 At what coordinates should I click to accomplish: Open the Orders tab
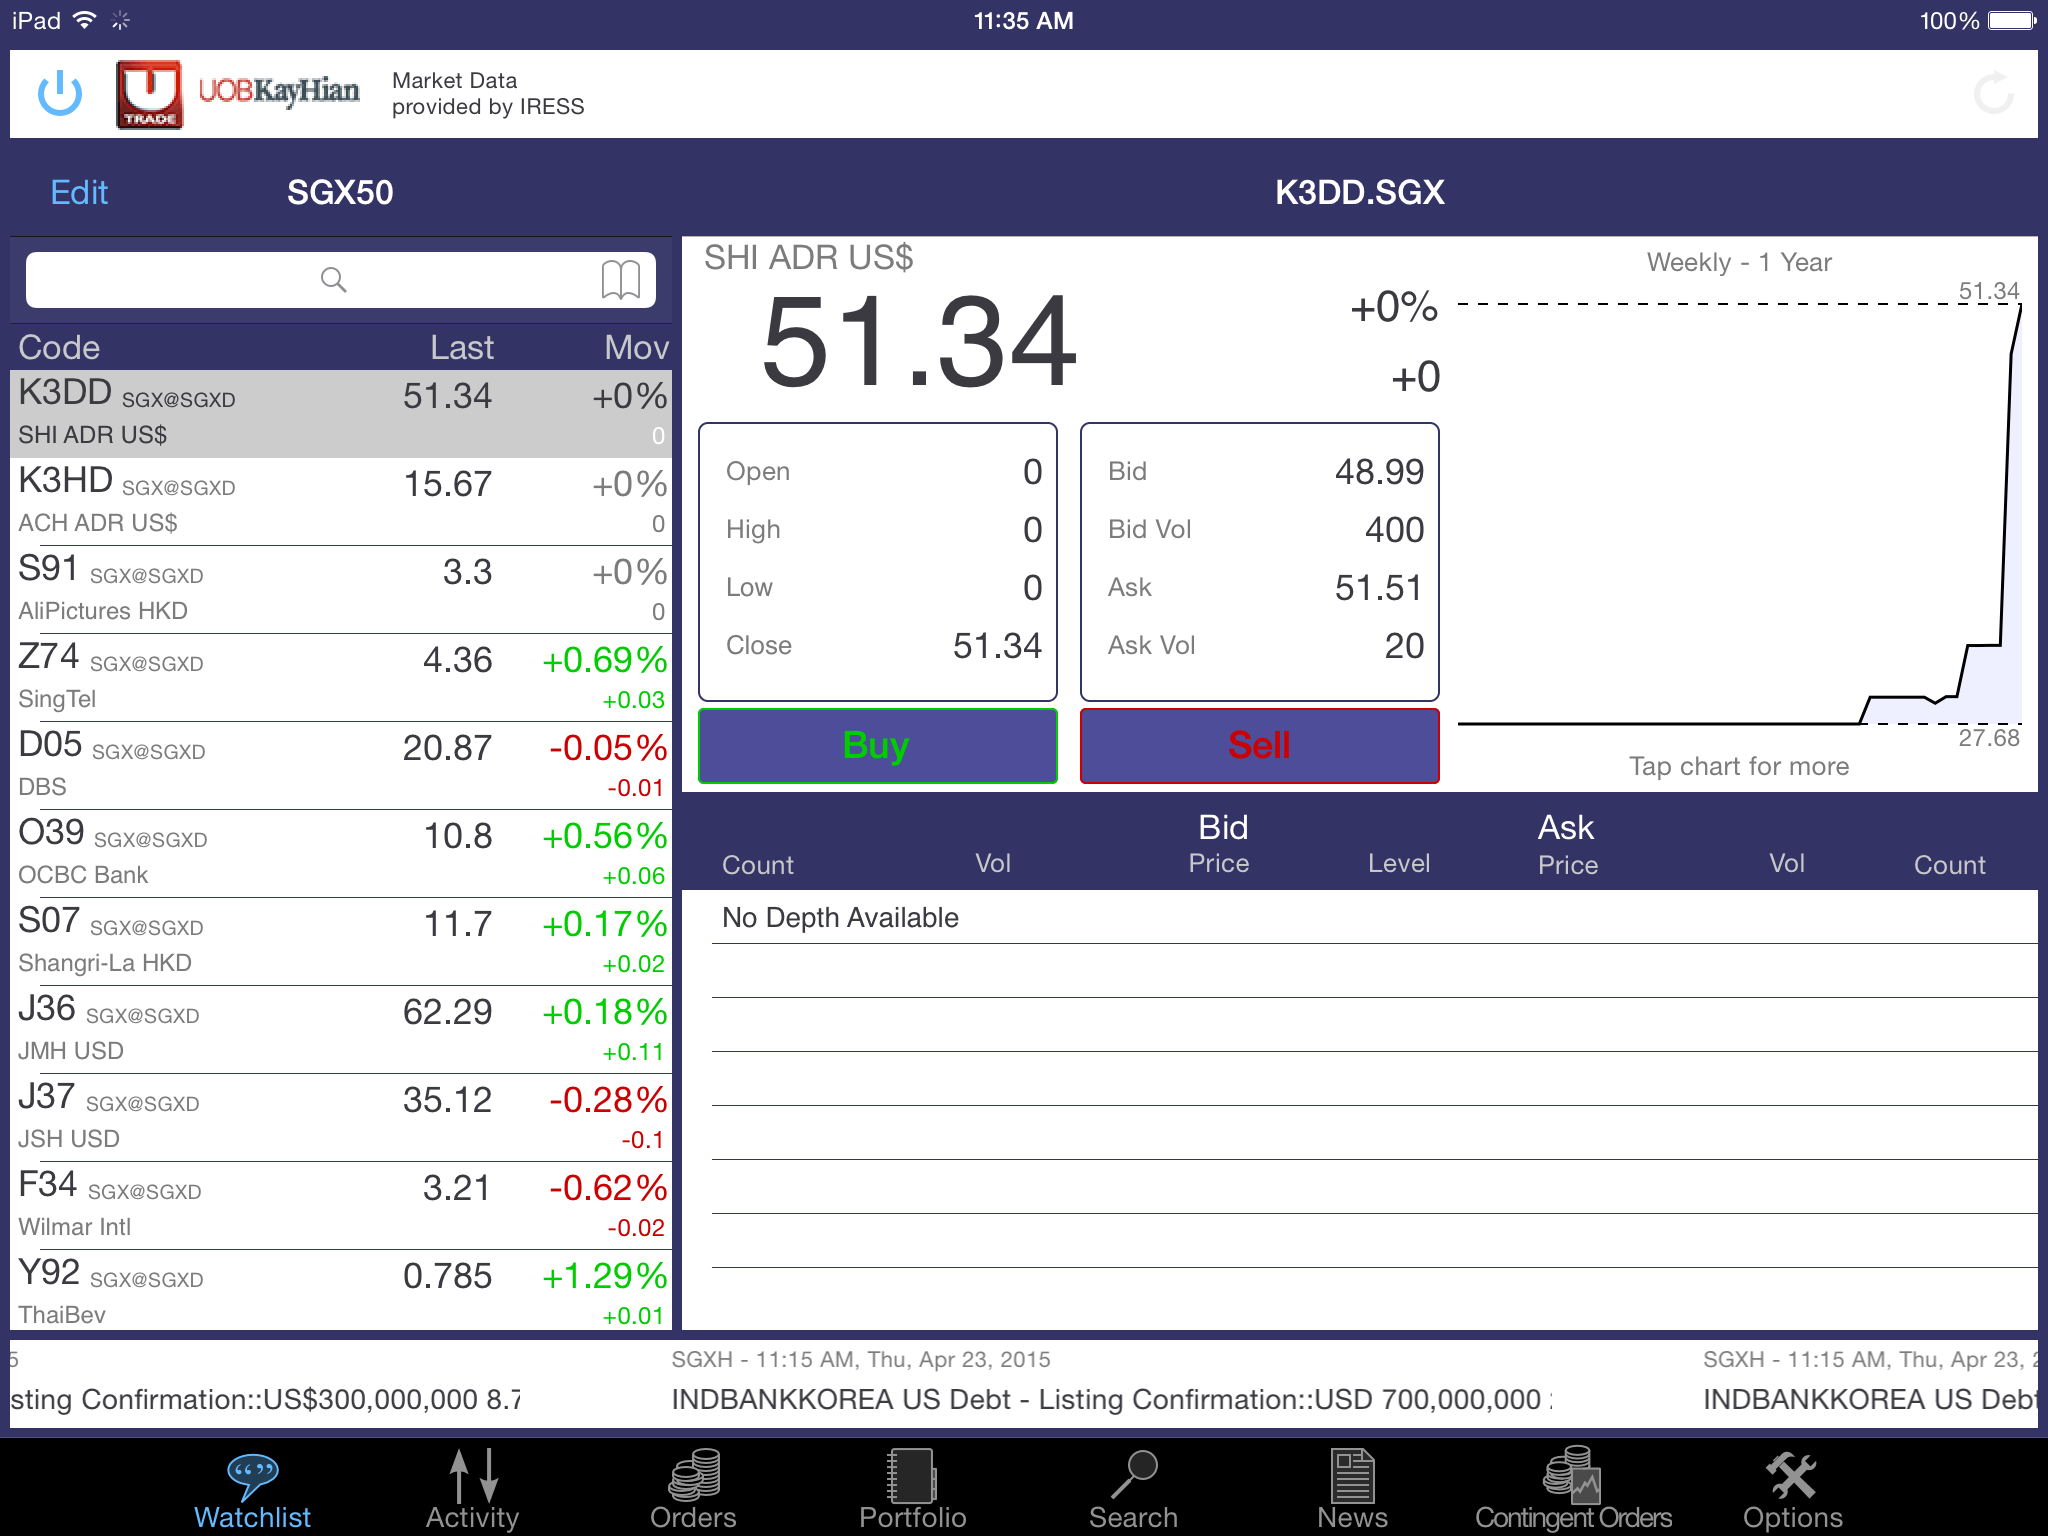pyautogui.click(x=693, y=1490)
